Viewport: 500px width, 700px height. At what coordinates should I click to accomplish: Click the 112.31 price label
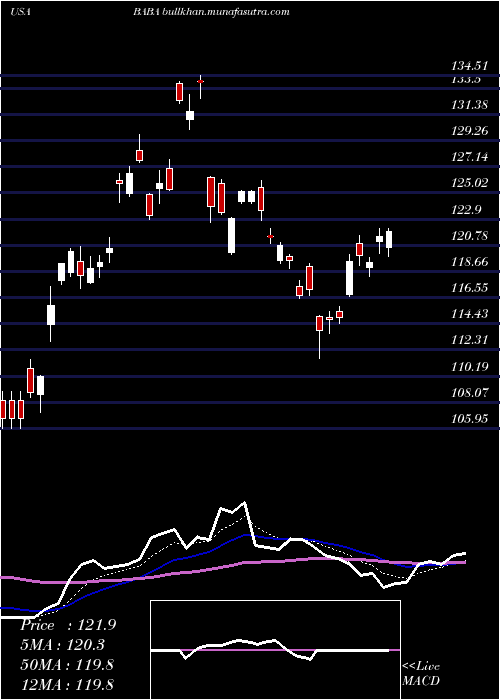[469, 340]
